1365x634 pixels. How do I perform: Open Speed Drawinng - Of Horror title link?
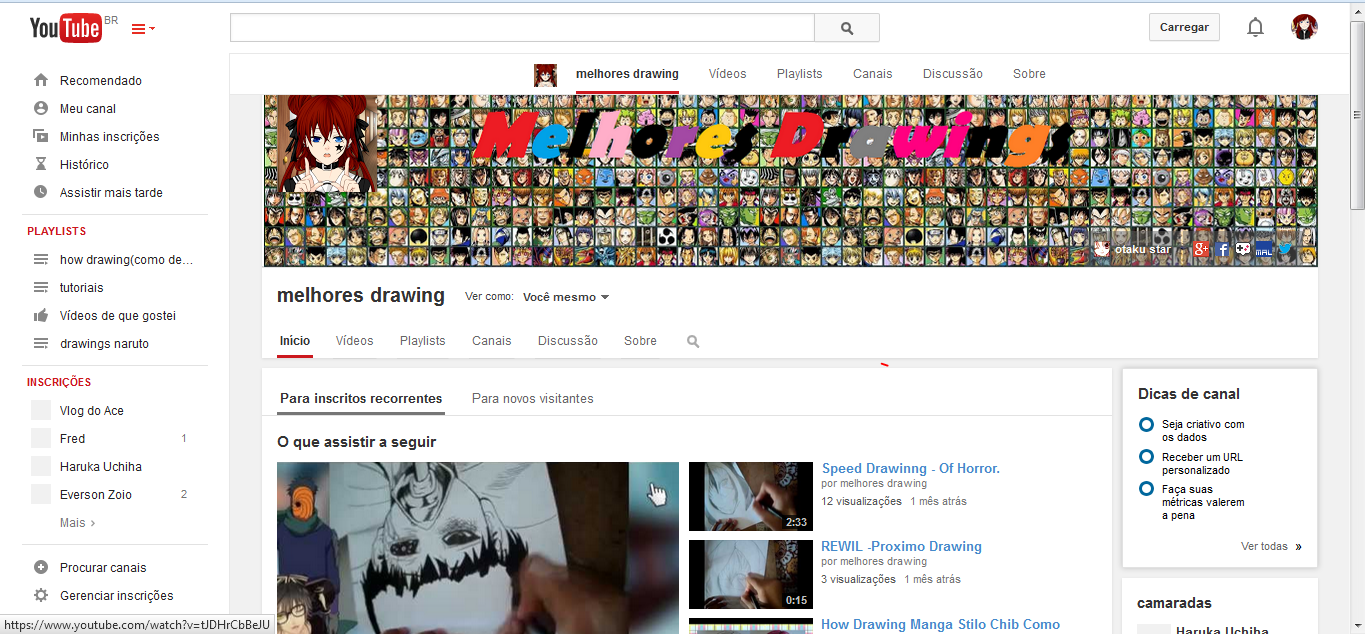click(x=911, y=468)
